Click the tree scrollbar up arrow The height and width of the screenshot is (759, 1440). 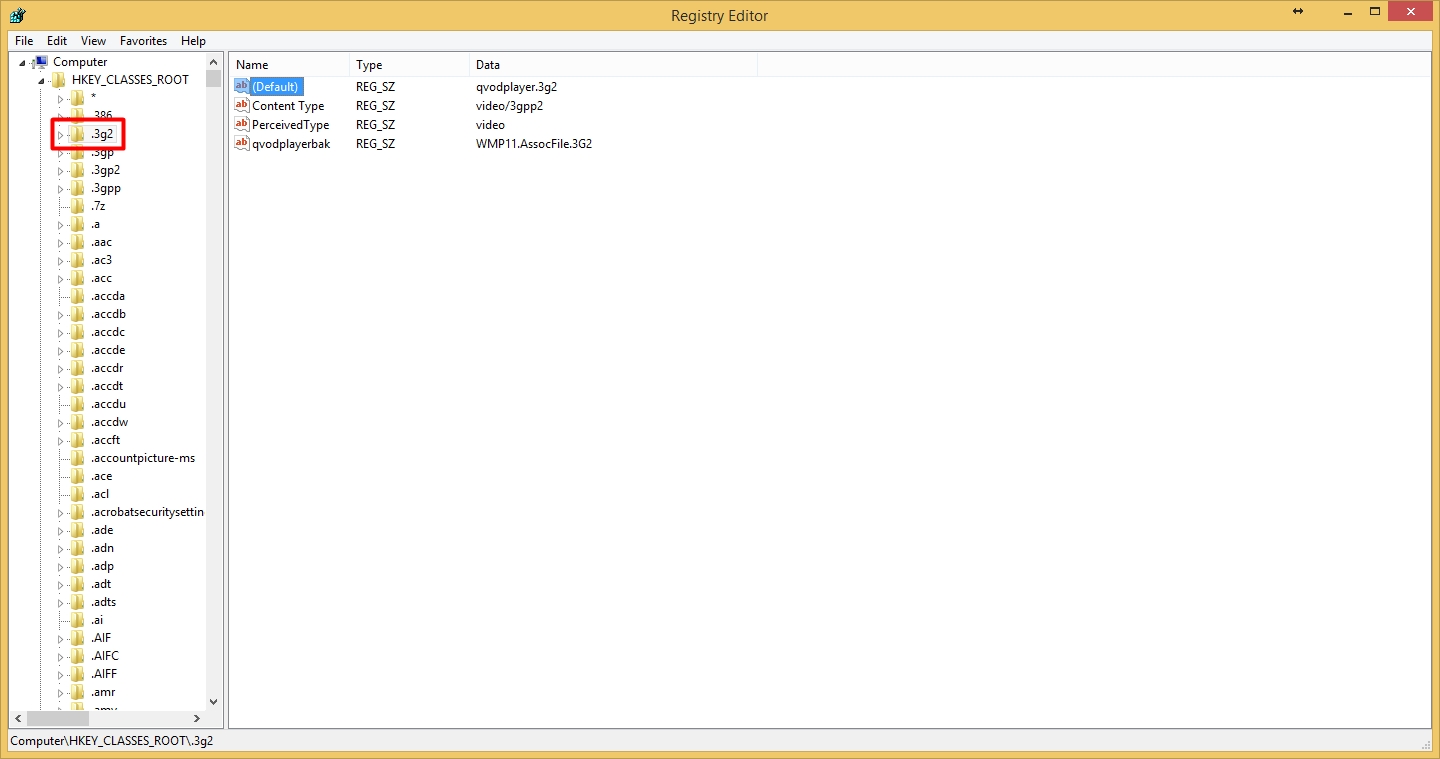[x=213, y=62]
